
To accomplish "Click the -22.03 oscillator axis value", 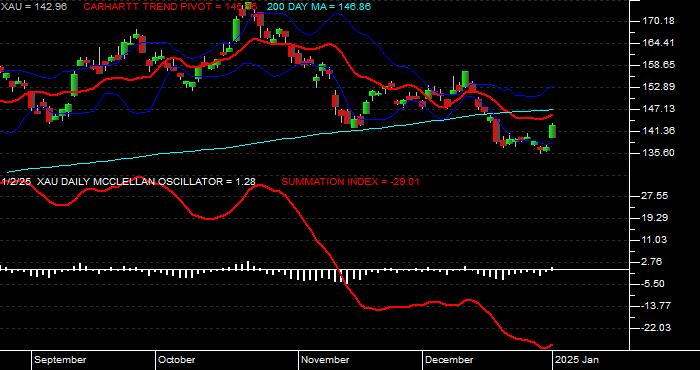I will tap(657, 328).
